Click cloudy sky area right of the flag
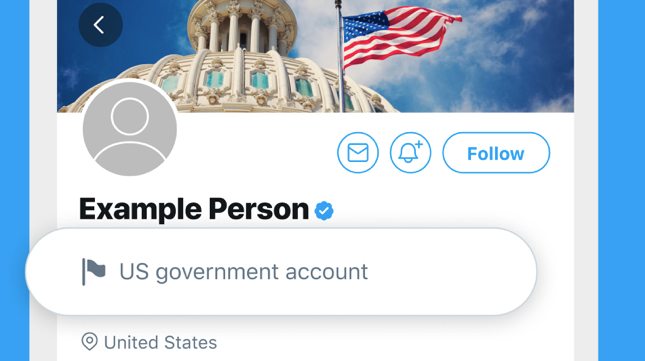 click(518, 58)
